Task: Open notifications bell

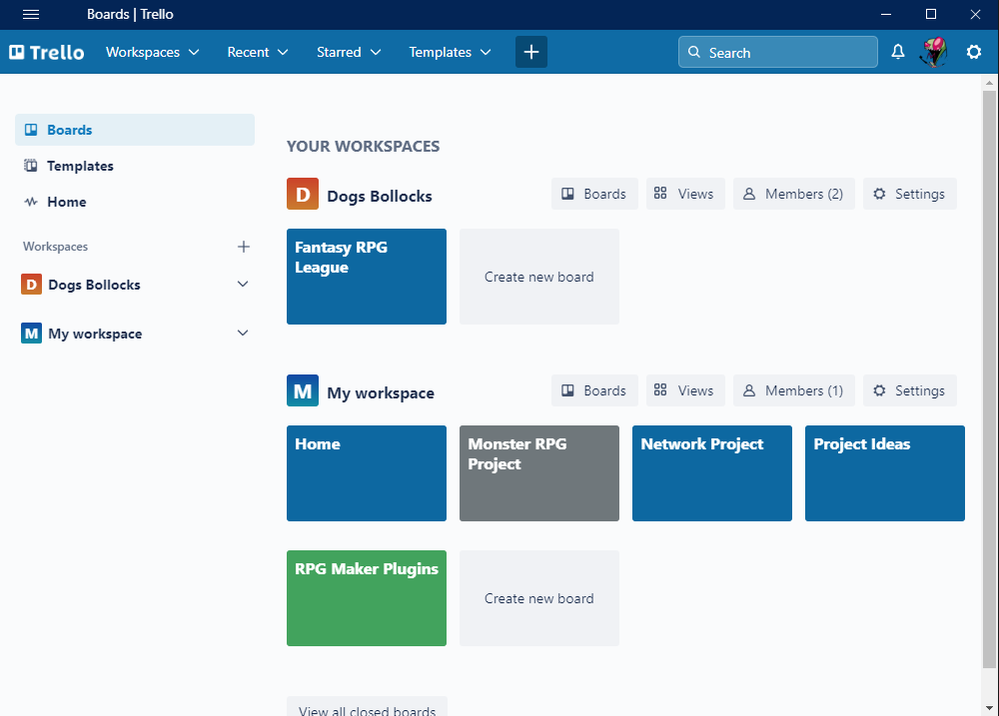Action: (898, 52)
